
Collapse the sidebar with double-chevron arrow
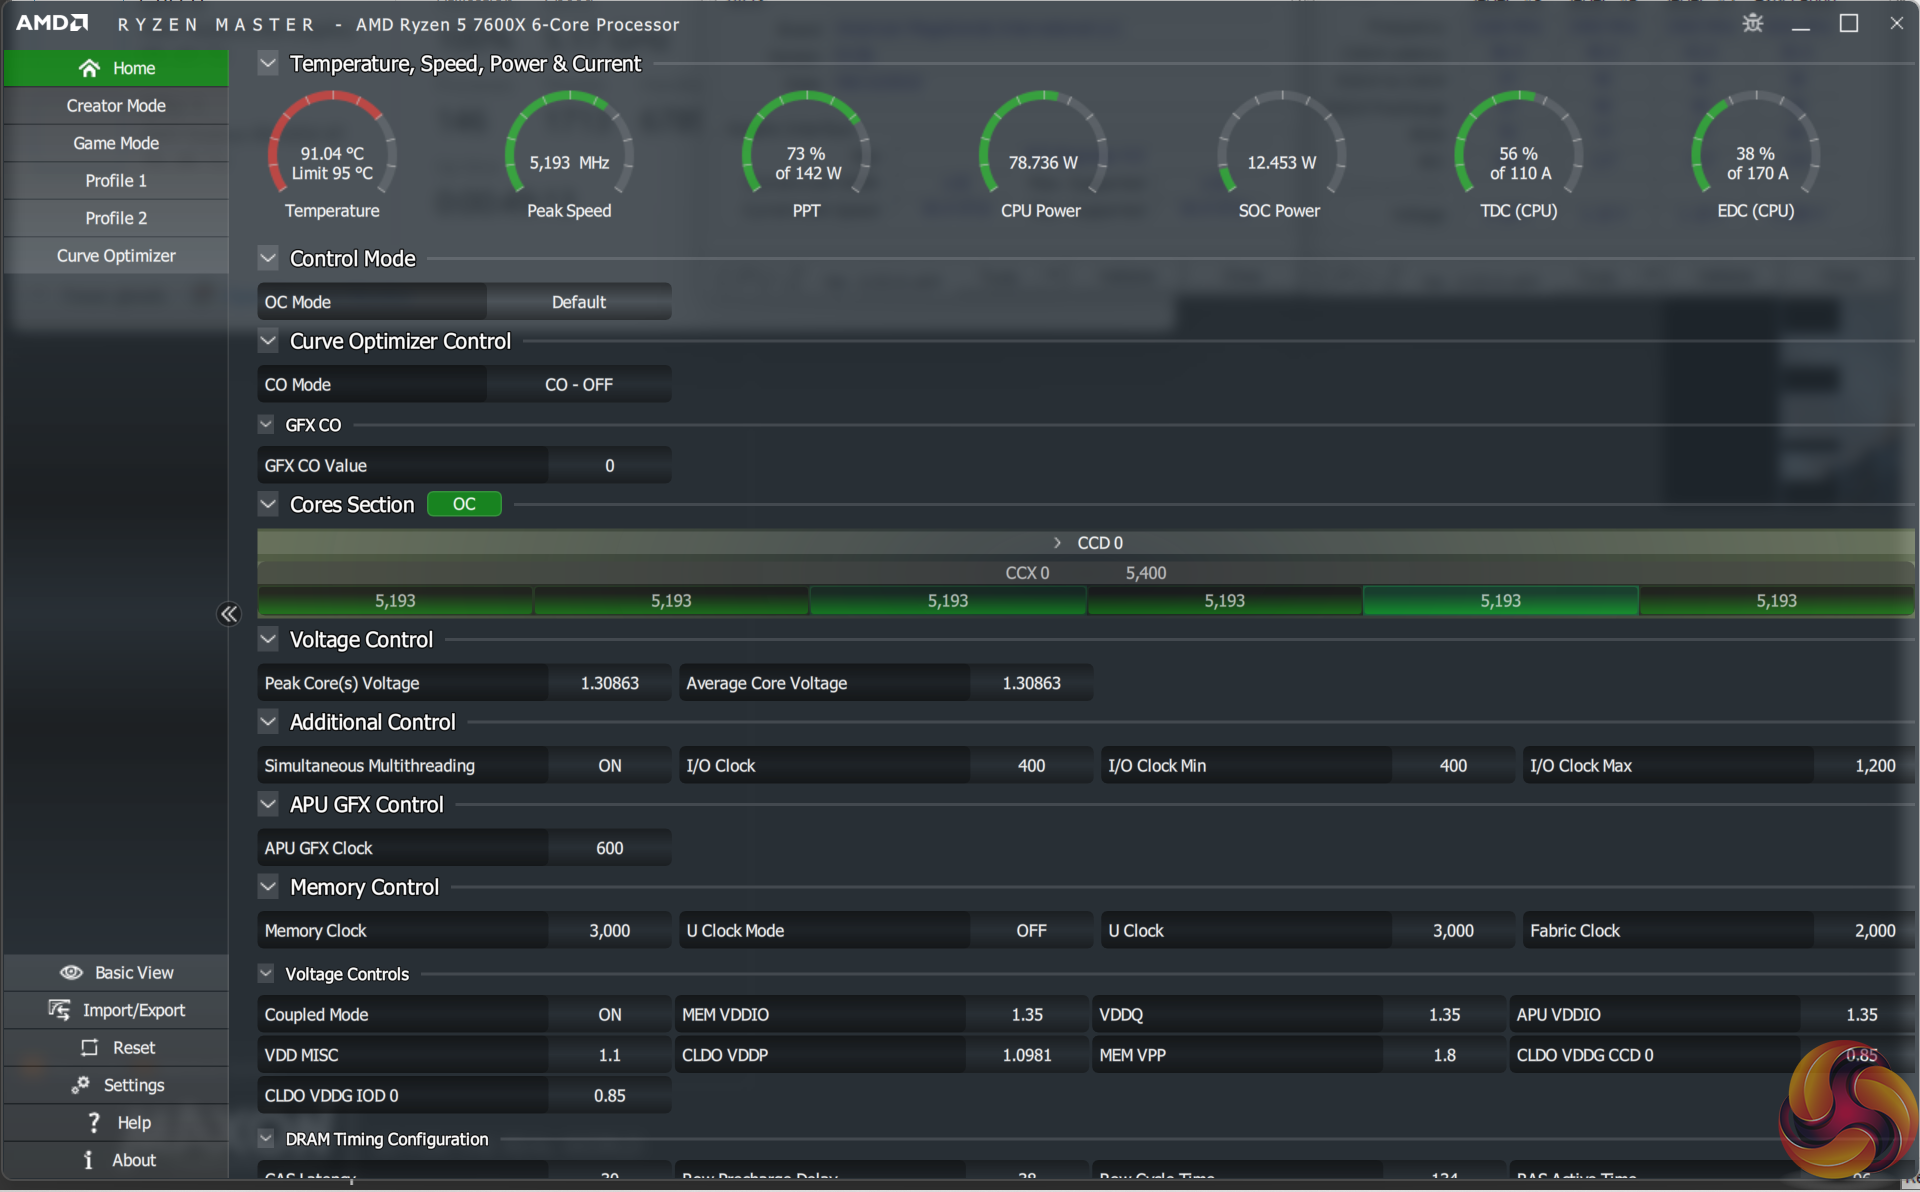point(229,614)
